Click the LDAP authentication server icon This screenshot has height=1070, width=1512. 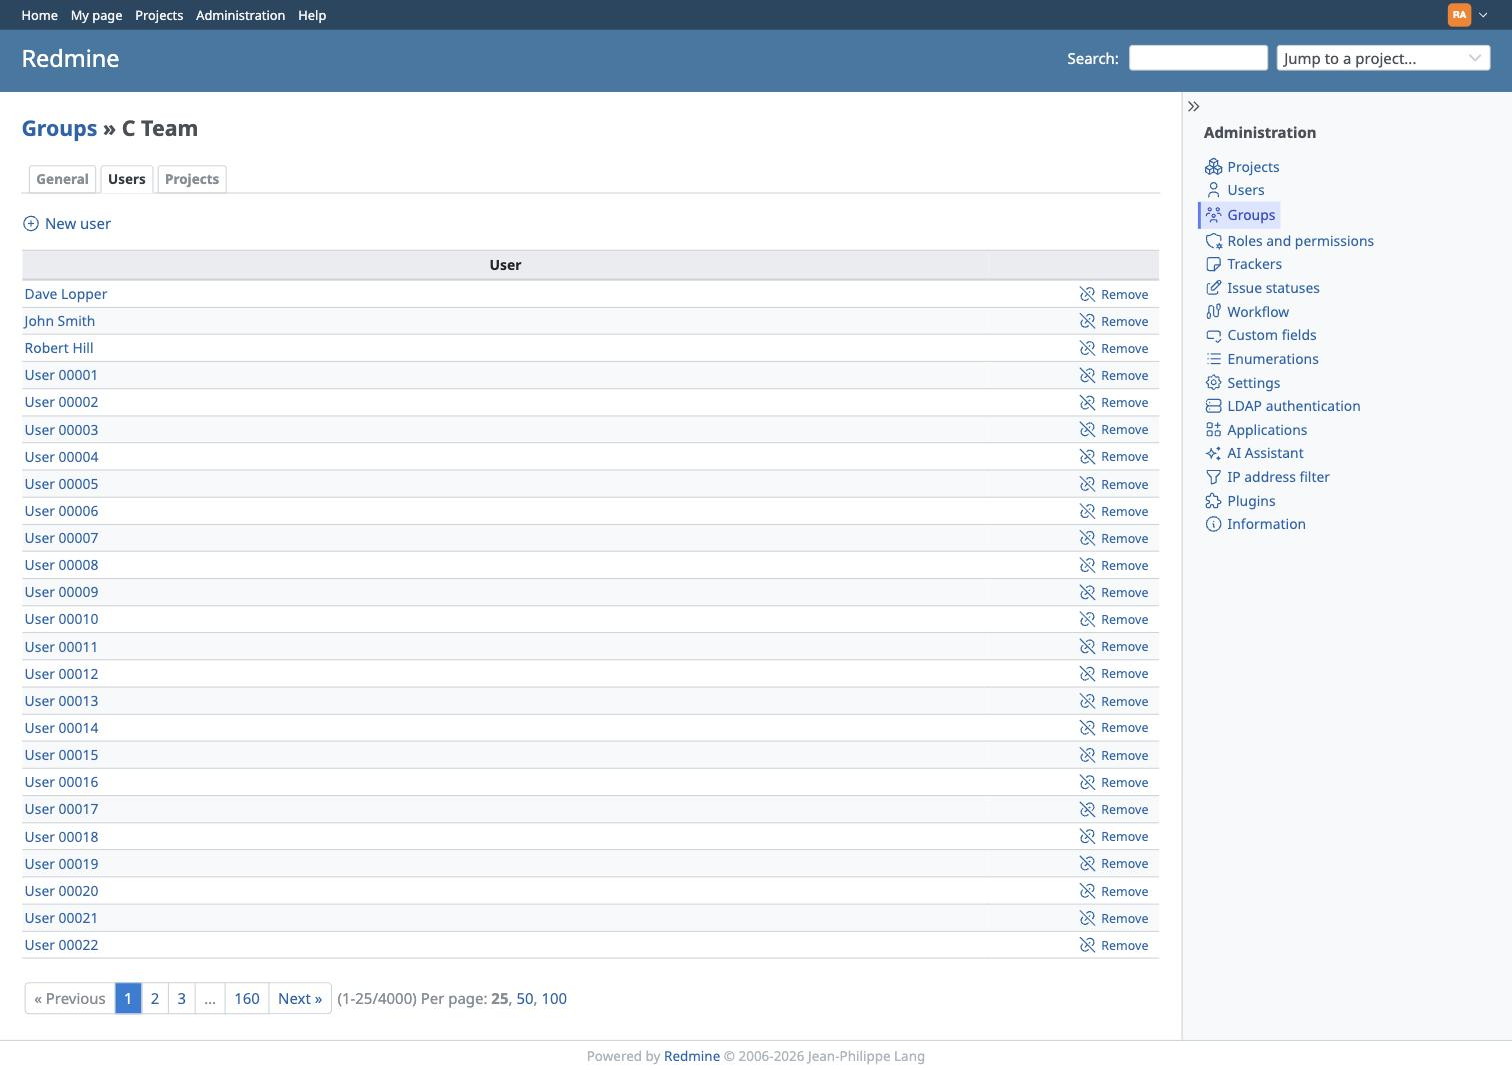[x=1213, y=406]
